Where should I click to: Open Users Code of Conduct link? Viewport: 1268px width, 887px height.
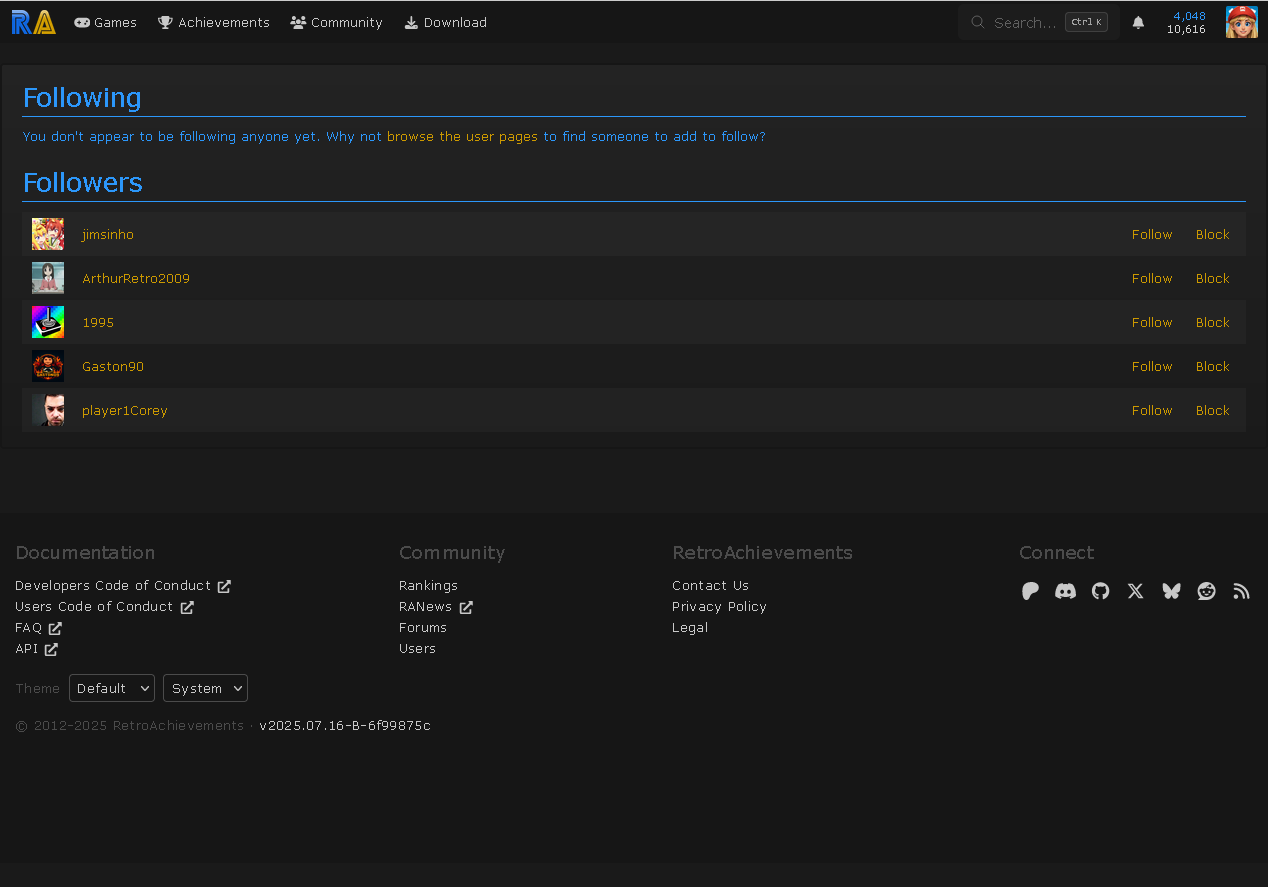(105, 607)
